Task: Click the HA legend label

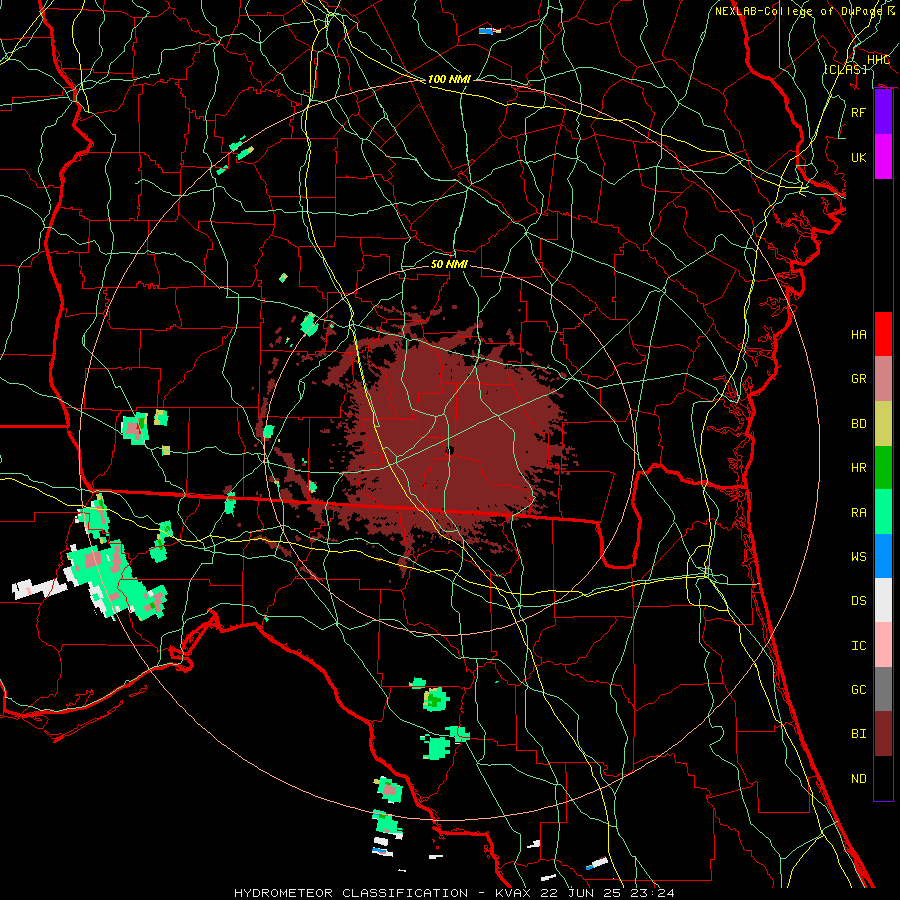Action: click(859, 335)
